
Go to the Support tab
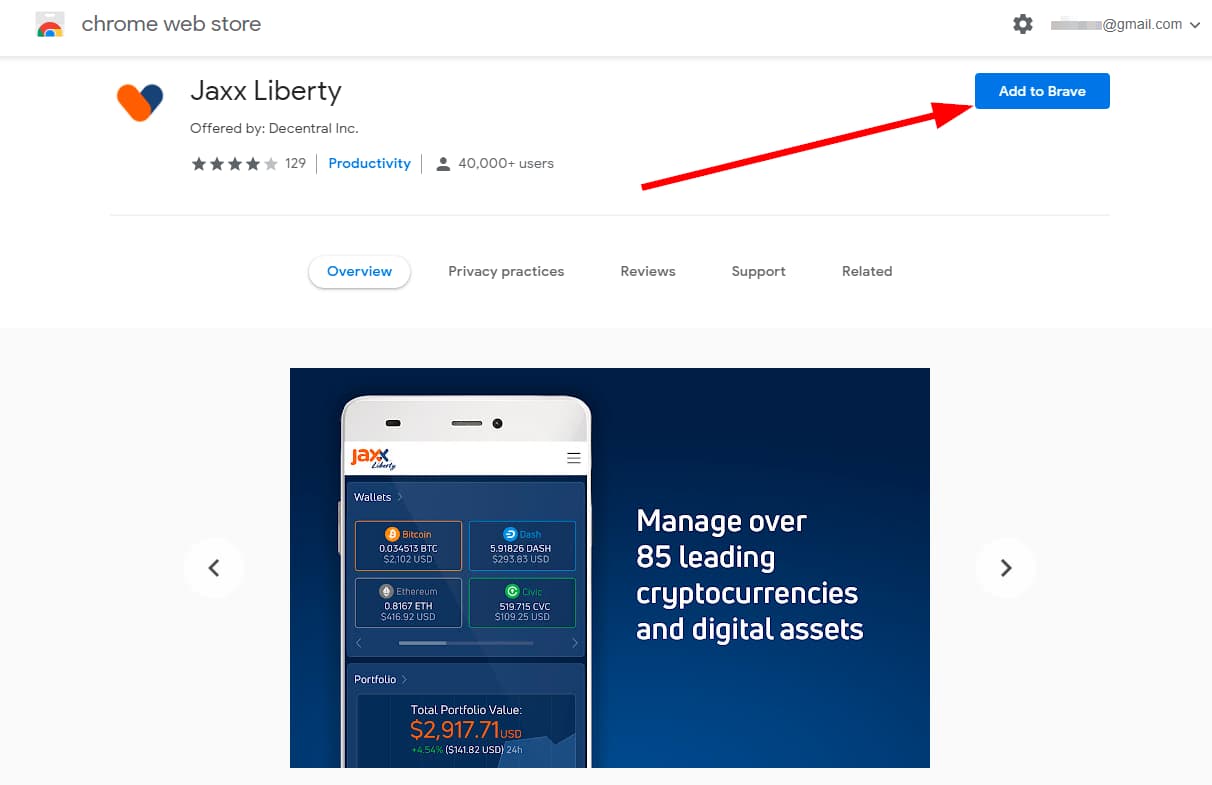(759, 271)
